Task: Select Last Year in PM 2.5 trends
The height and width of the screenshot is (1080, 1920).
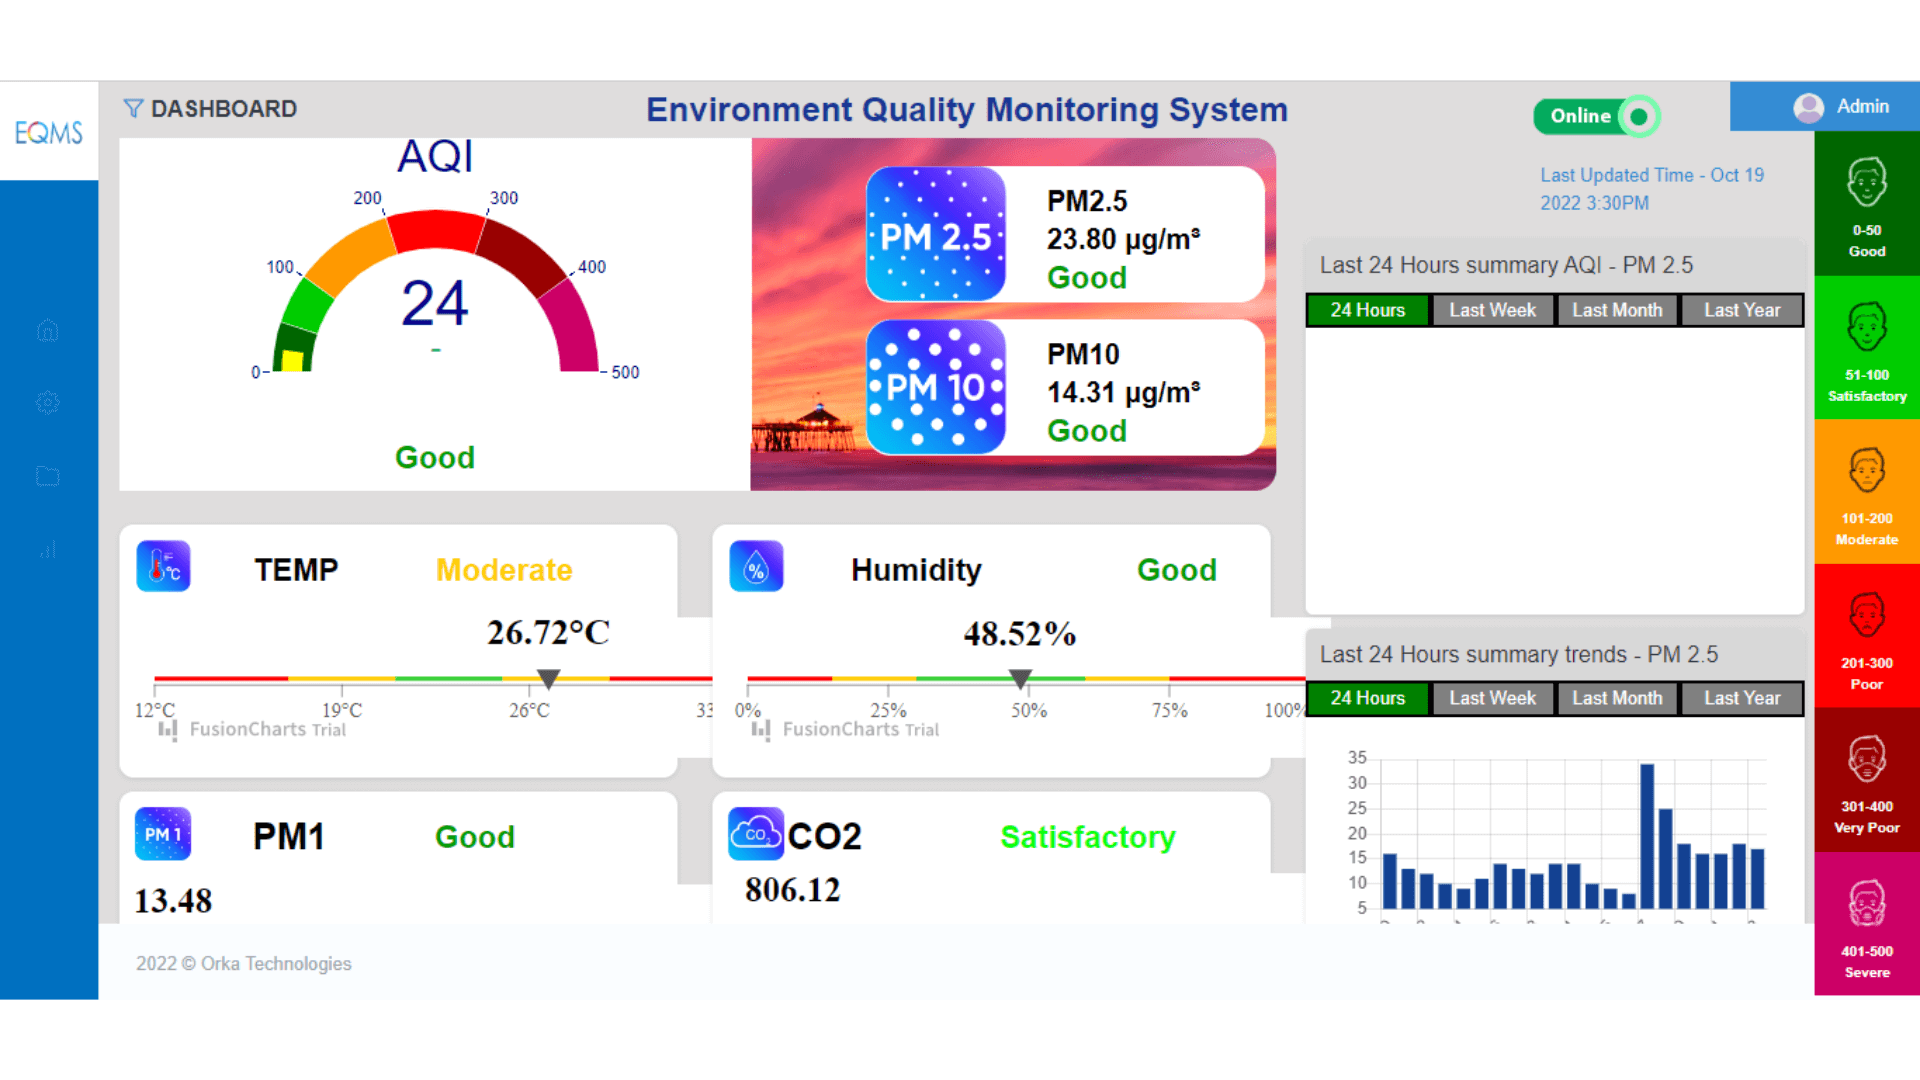Action: point(1741,698)
